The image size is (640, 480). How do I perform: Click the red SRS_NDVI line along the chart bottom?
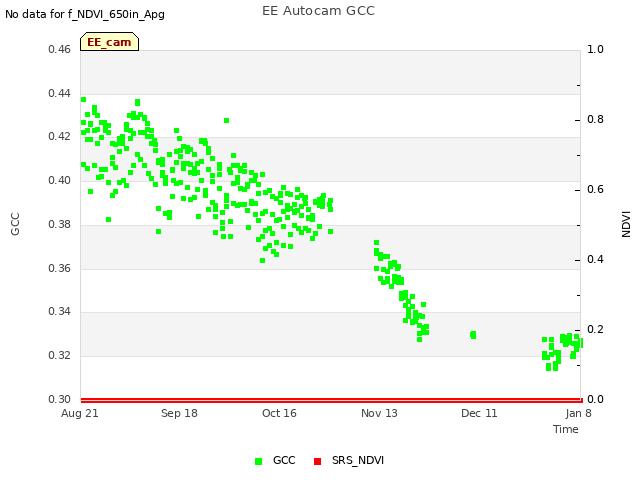click(331, 400)
